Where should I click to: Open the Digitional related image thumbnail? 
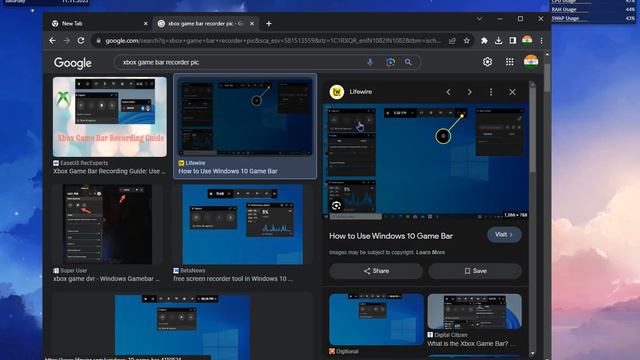(x=376, y=319)
